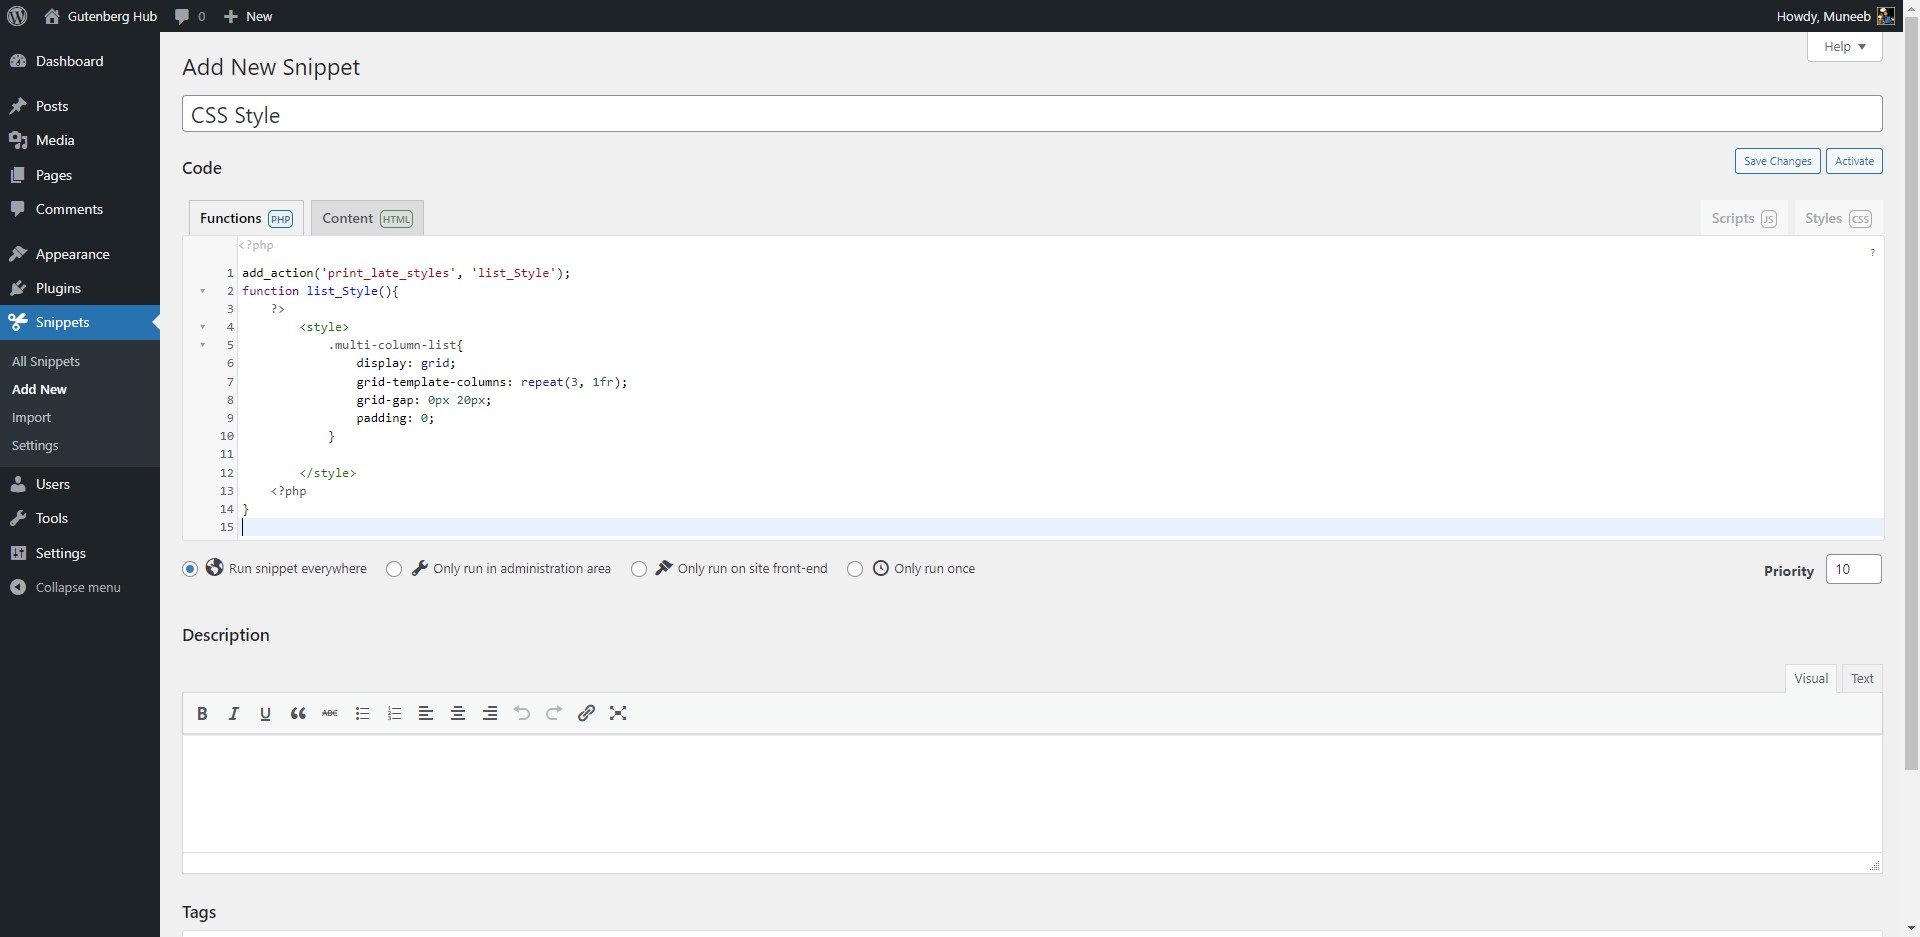The image size is (1920, 937).
Task: Choose the Only run once execution option
Action: (x=853, y=568)
